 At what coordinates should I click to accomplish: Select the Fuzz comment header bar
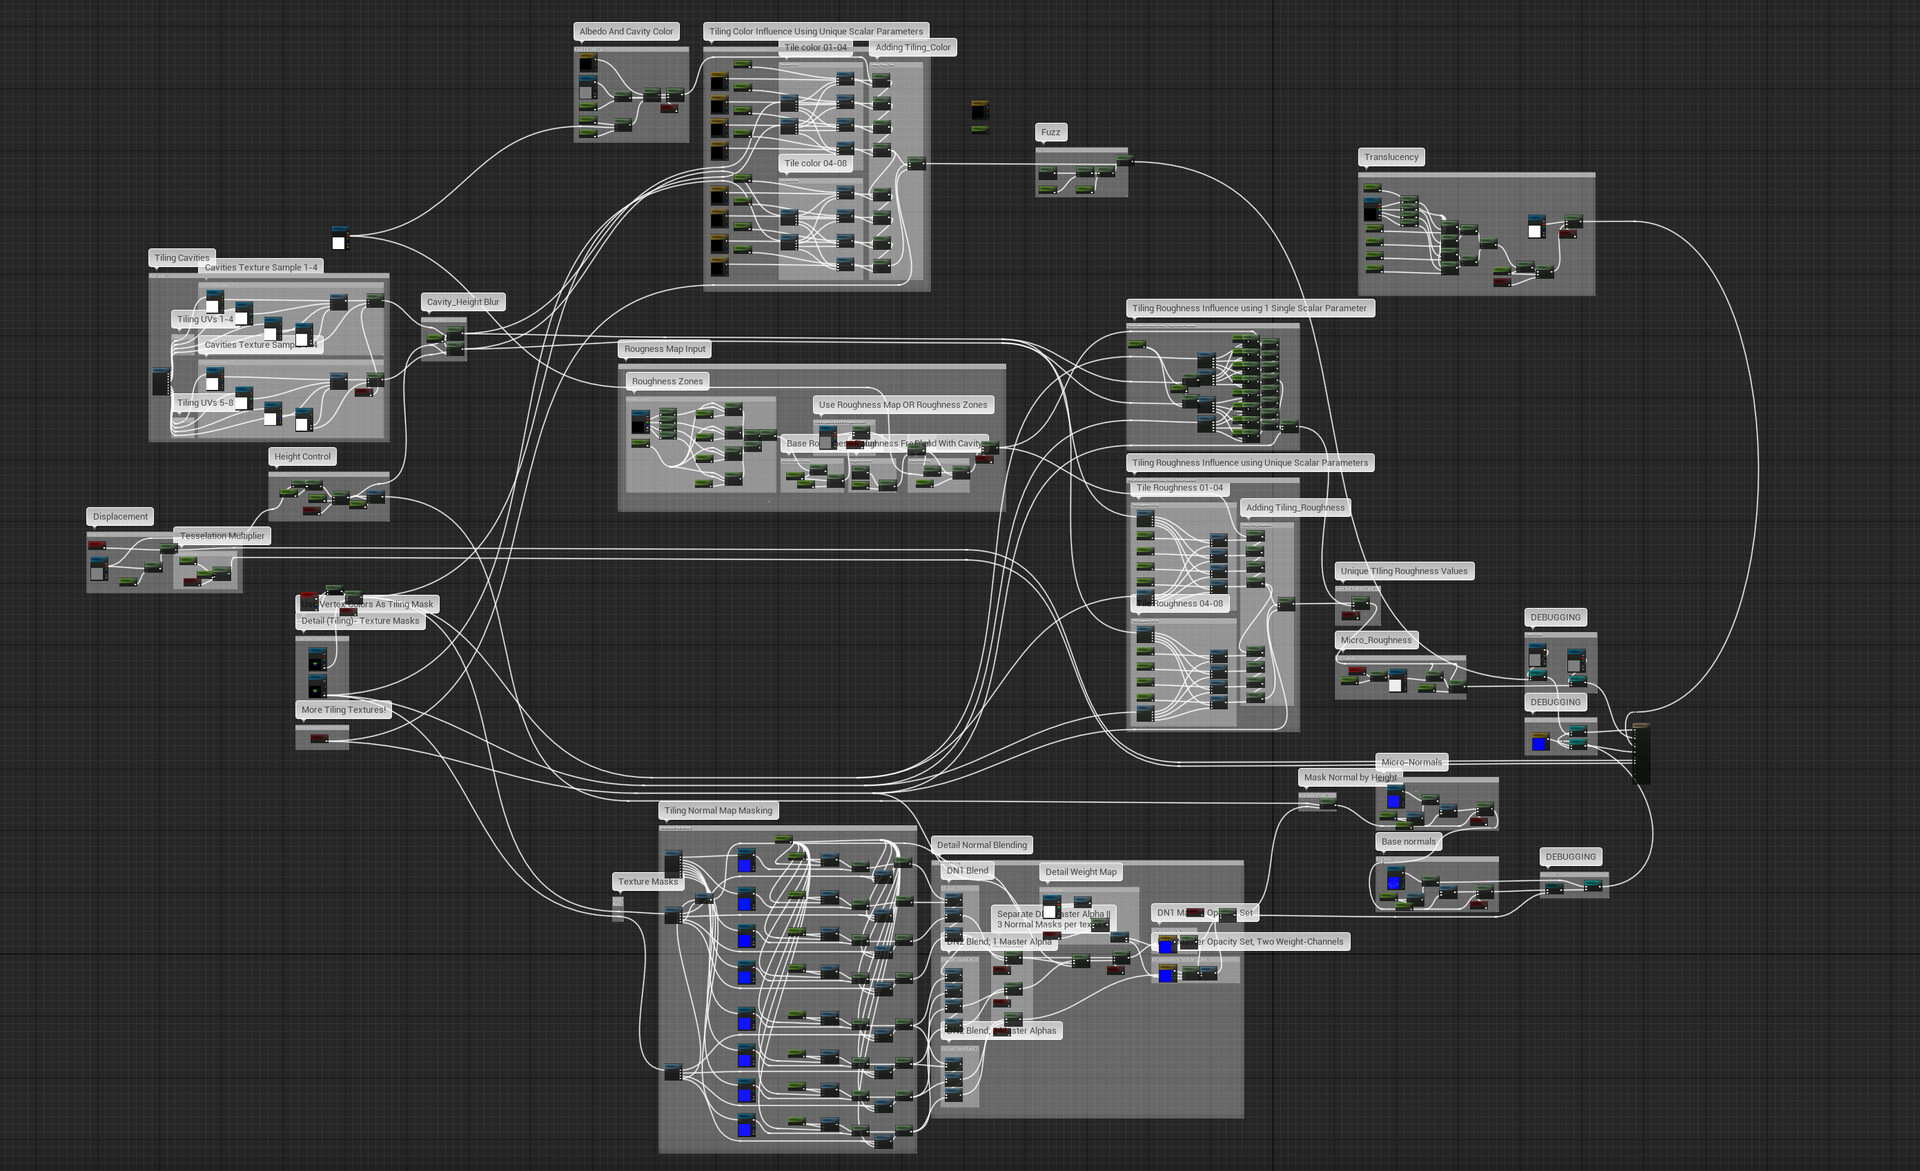click(1051, 131)
